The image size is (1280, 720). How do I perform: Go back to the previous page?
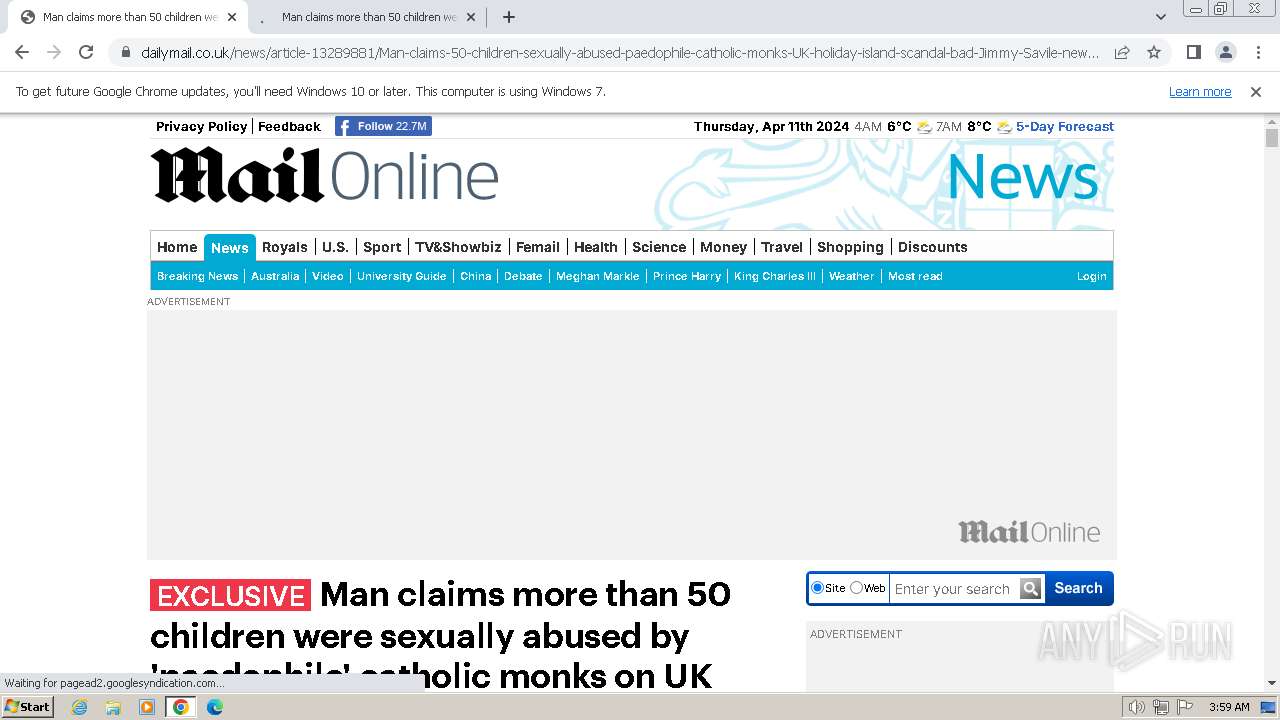tap(22, 52)
